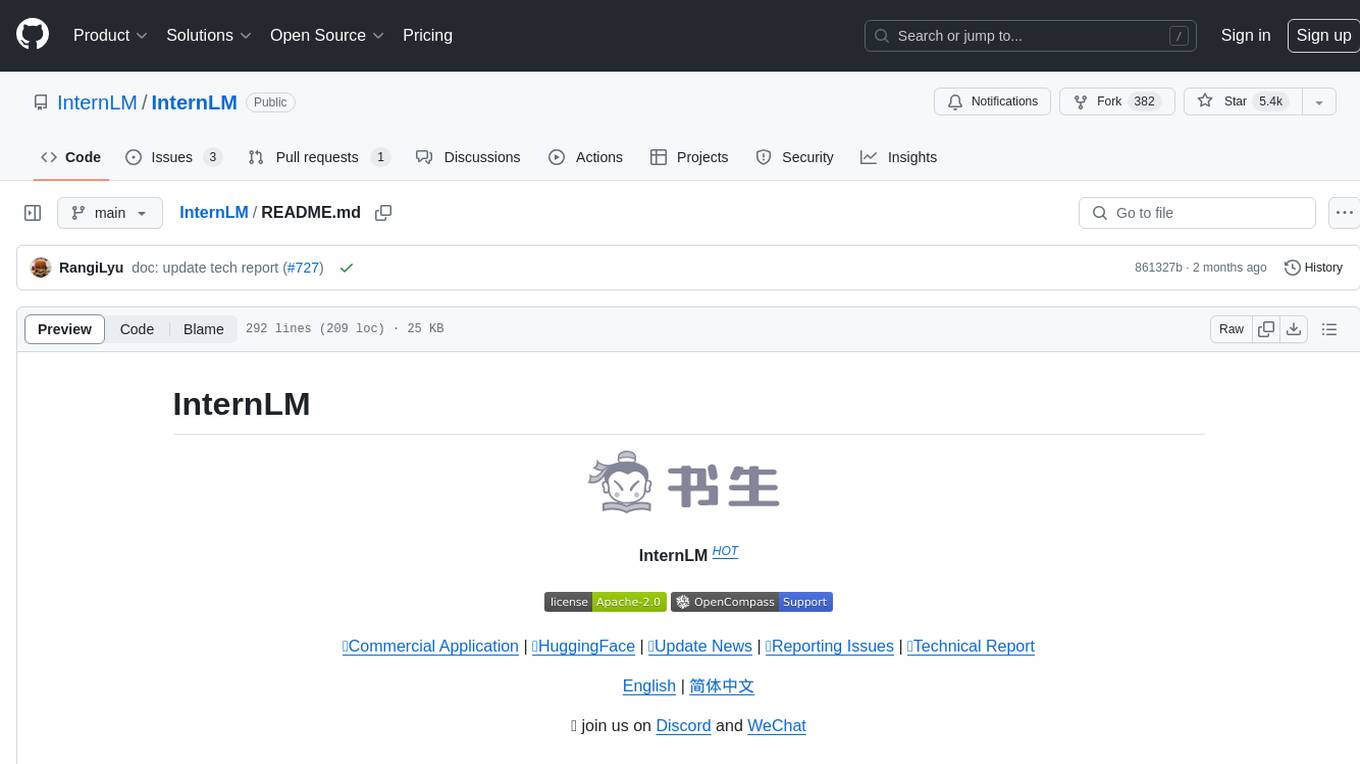This screenshot has width=1360, height=764.
Task: Switch to the Discussions tab
Action: (x=468, y=157)
